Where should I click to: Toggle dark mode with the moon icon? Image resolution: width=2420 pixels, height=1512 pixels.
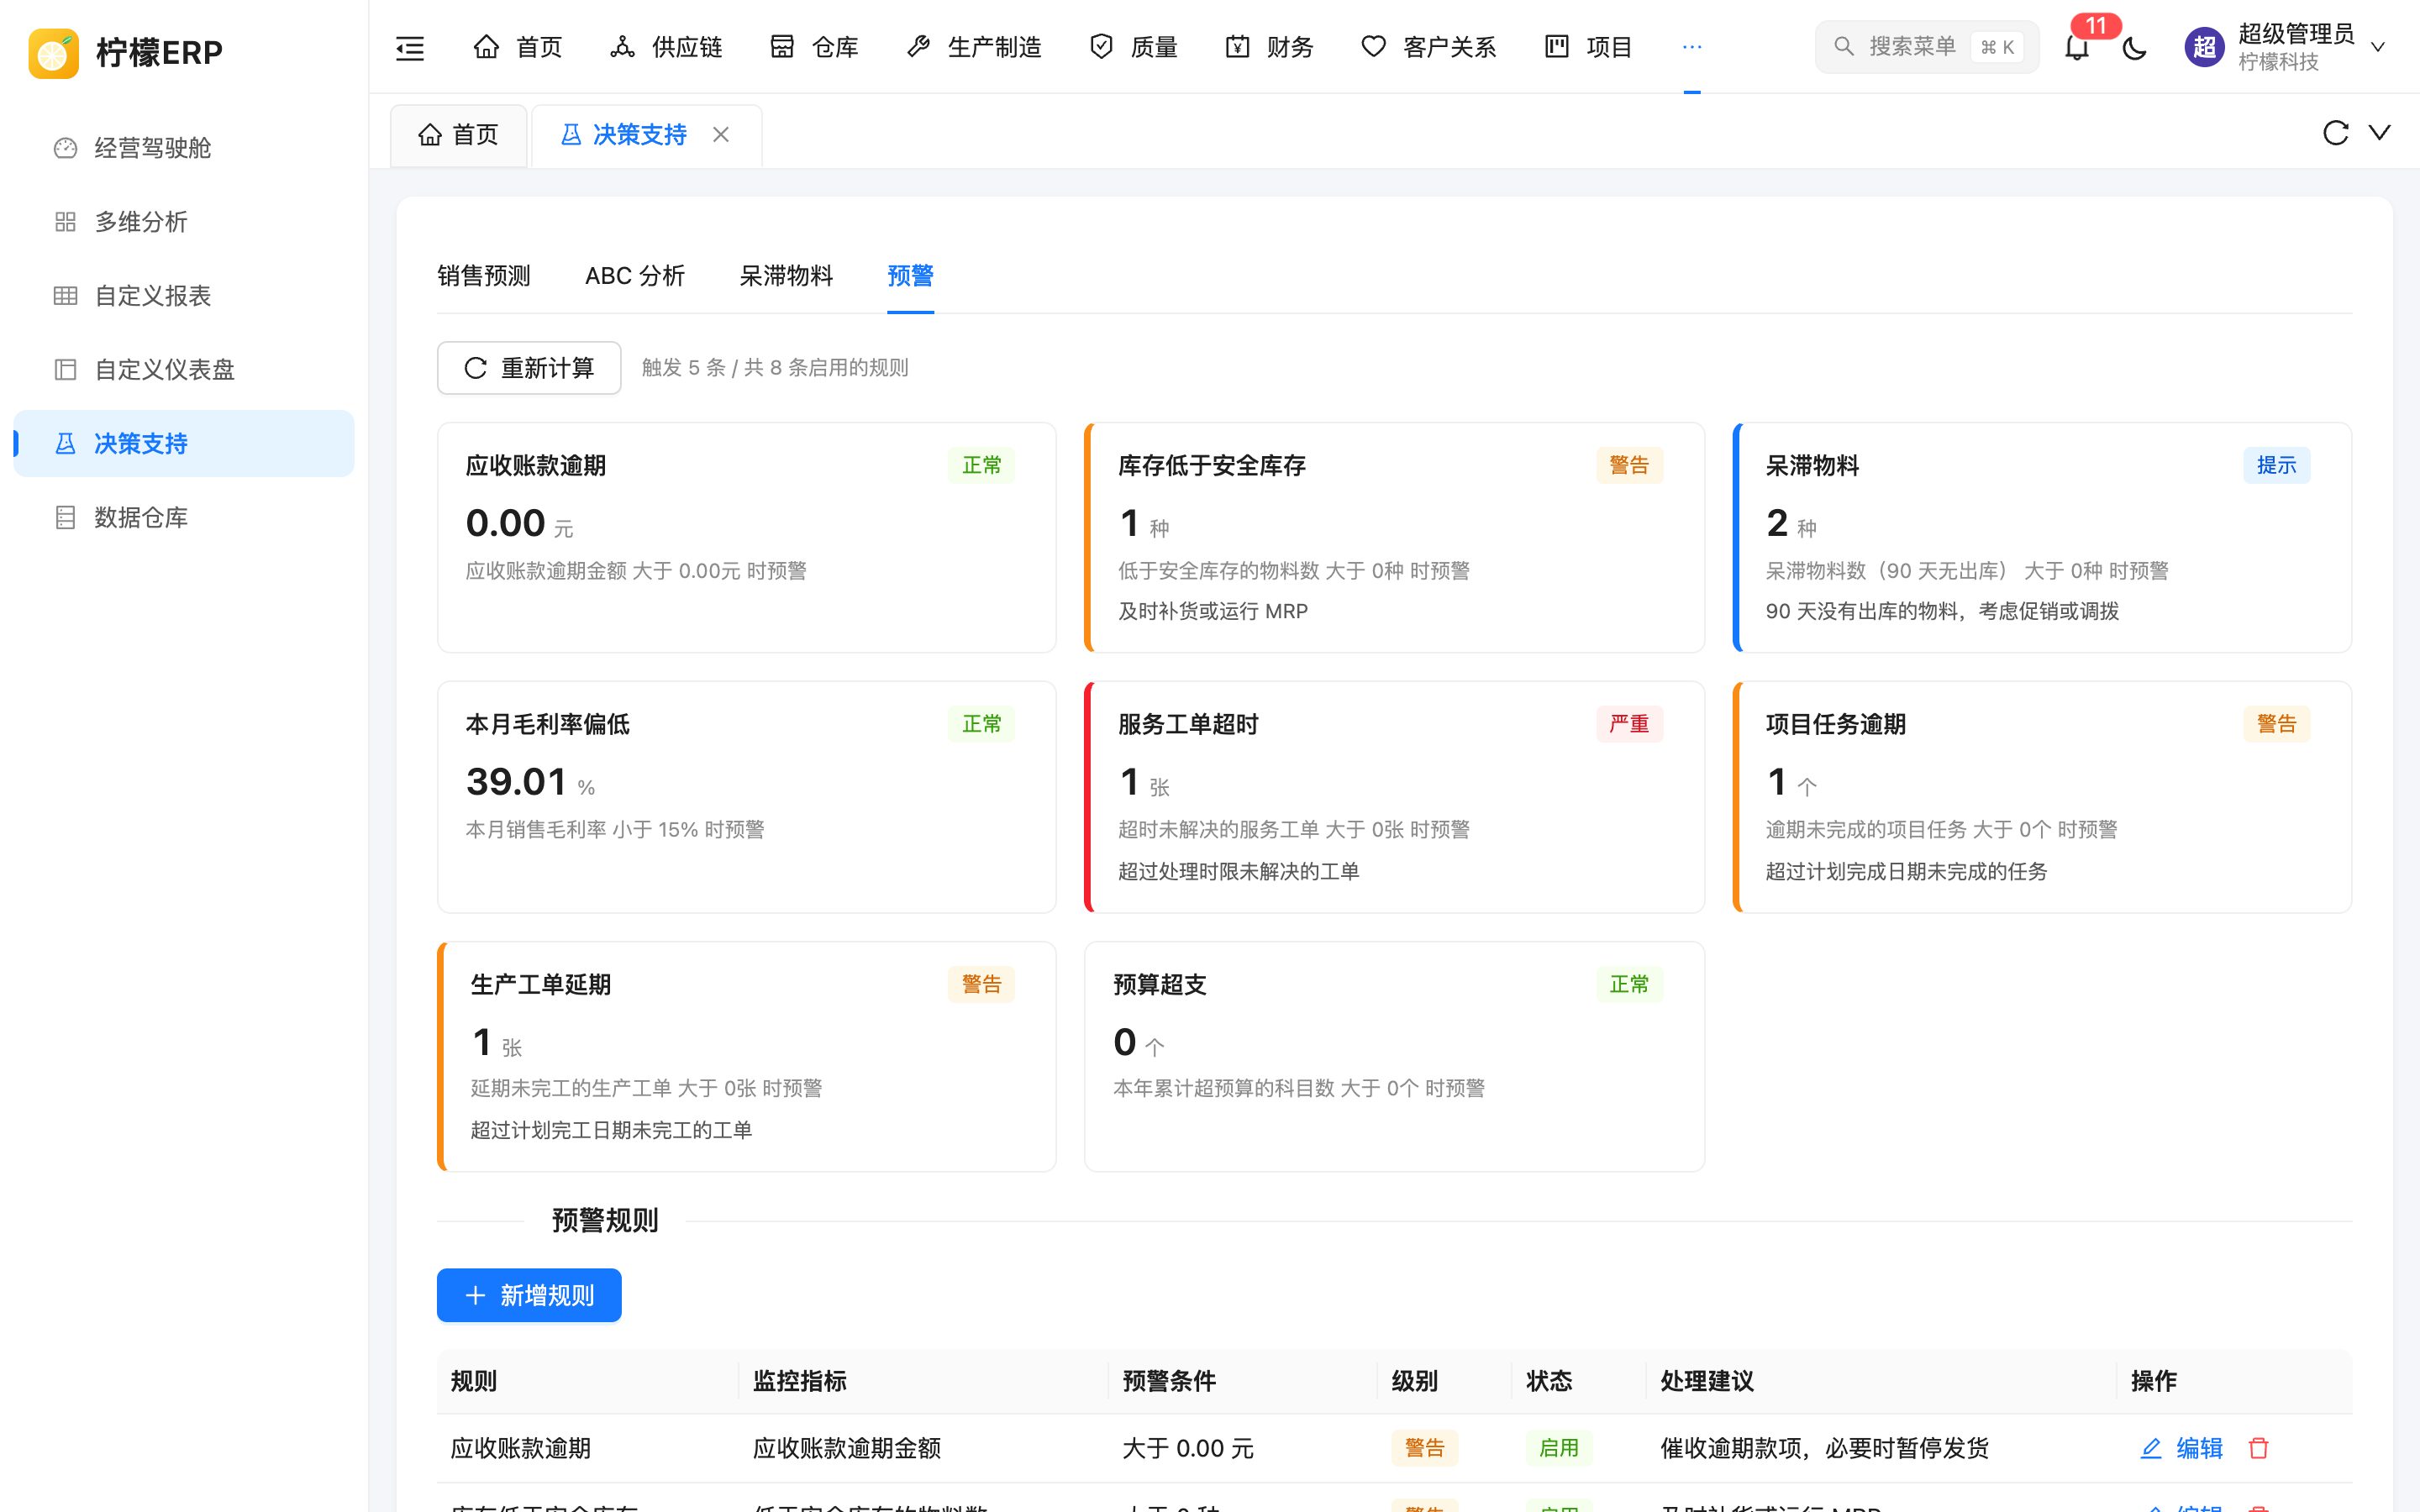[x=2134, y=47]
